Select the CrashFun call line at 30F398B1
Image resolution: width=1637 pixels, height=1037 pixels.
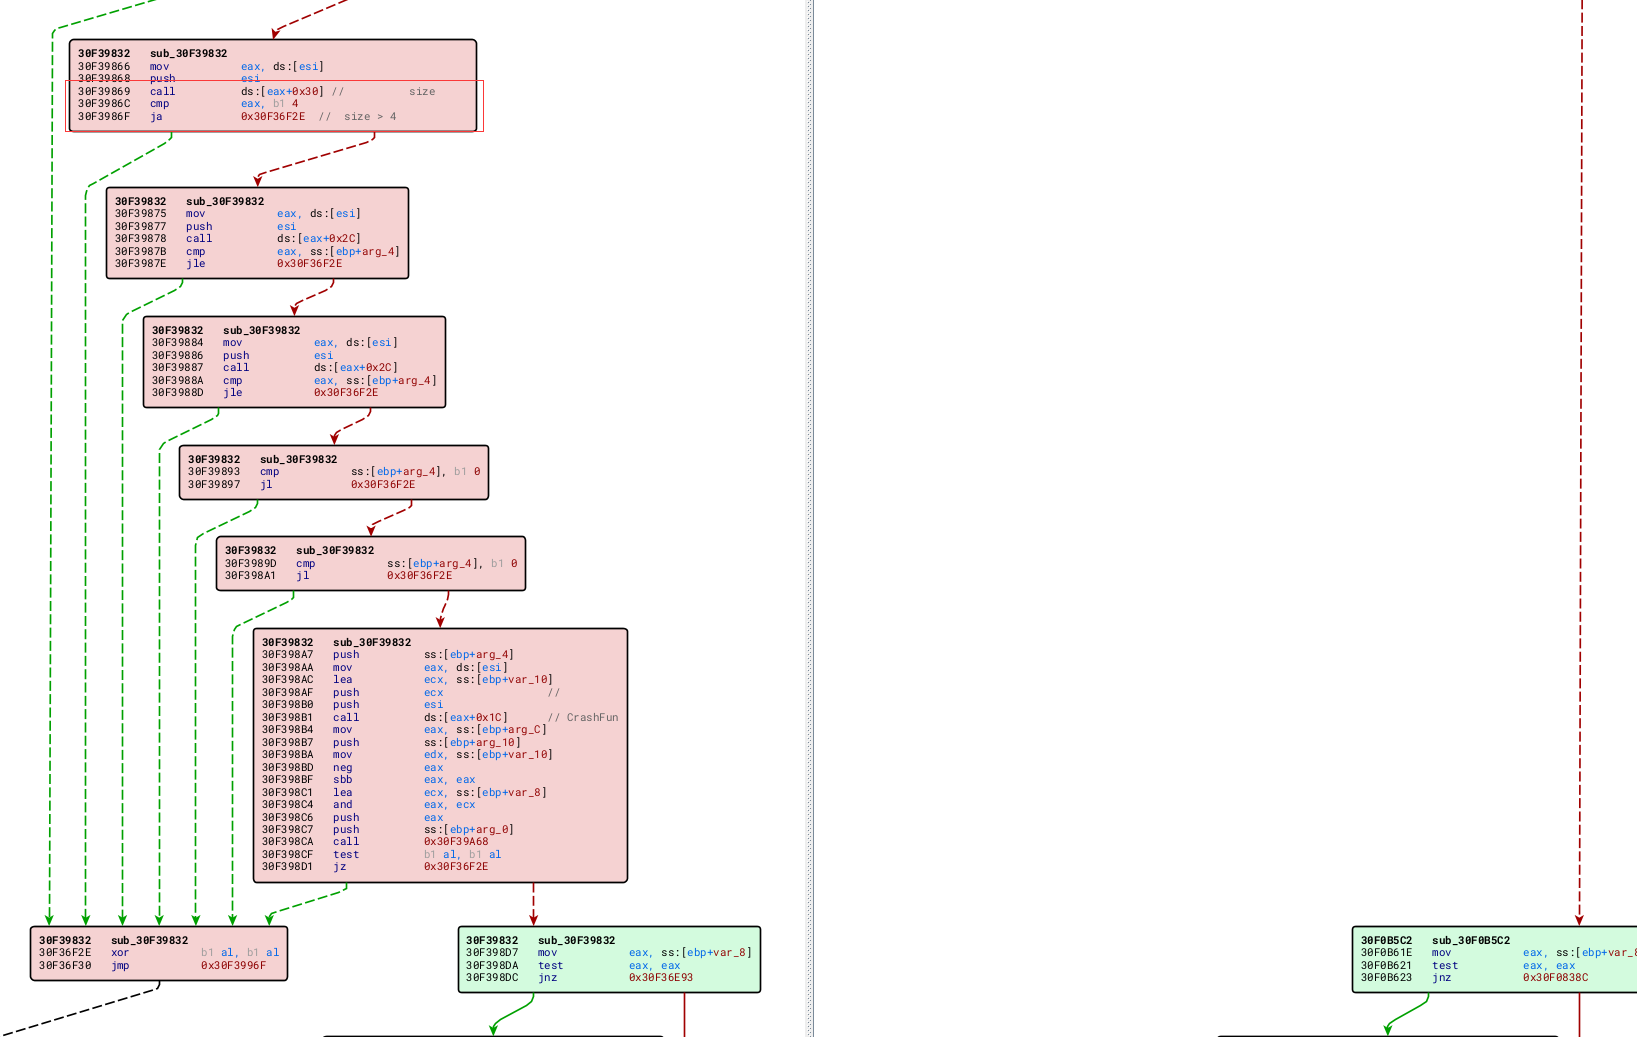440,718
